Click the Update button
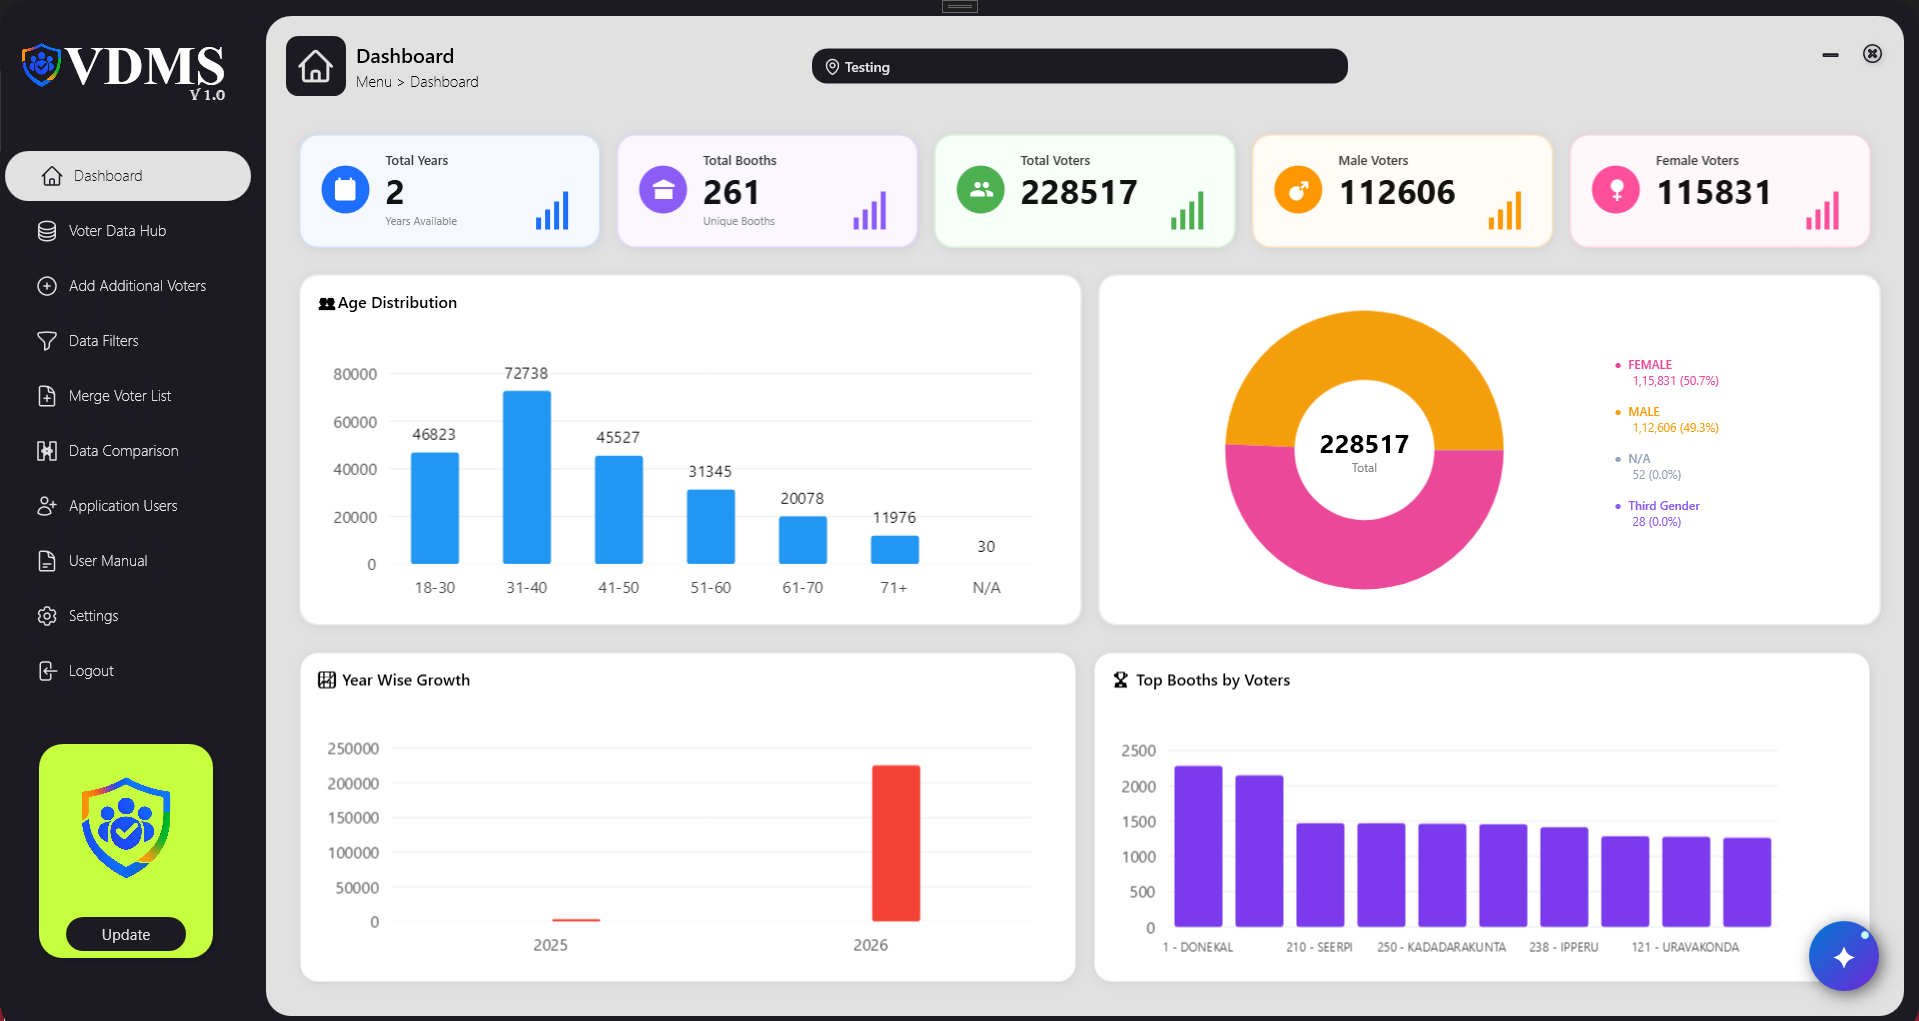This screenshot has height=1021, width=1919. click(x=126, y=934)
